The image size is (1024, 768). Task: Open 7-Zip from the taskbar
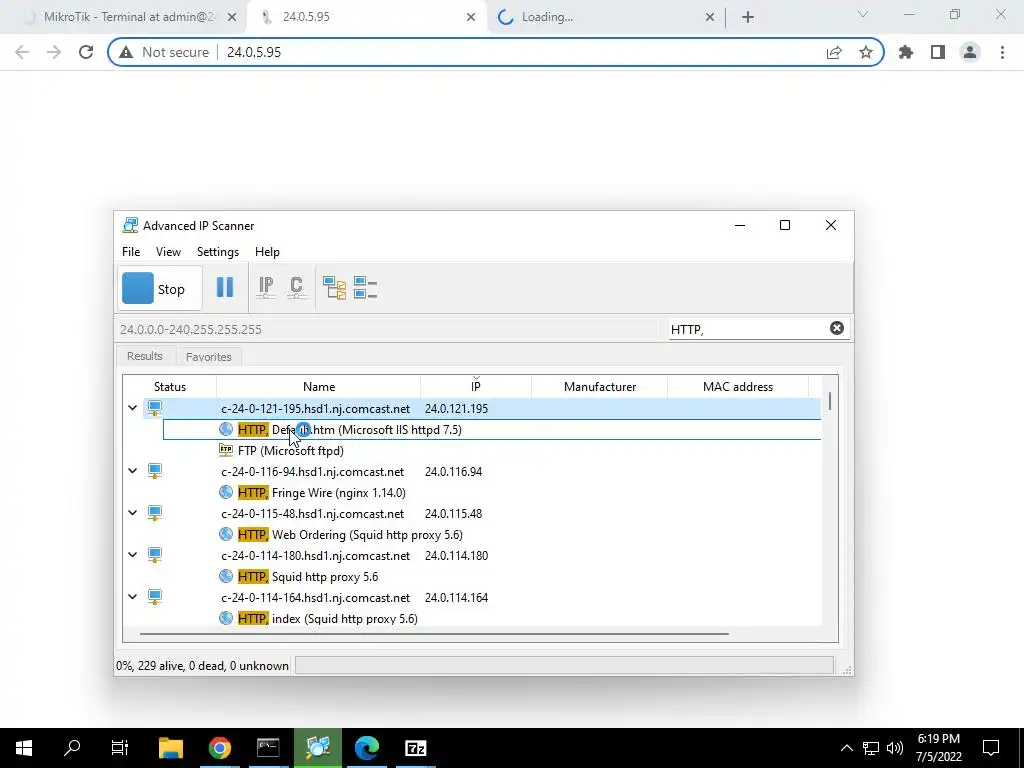[x=415, y=748]
